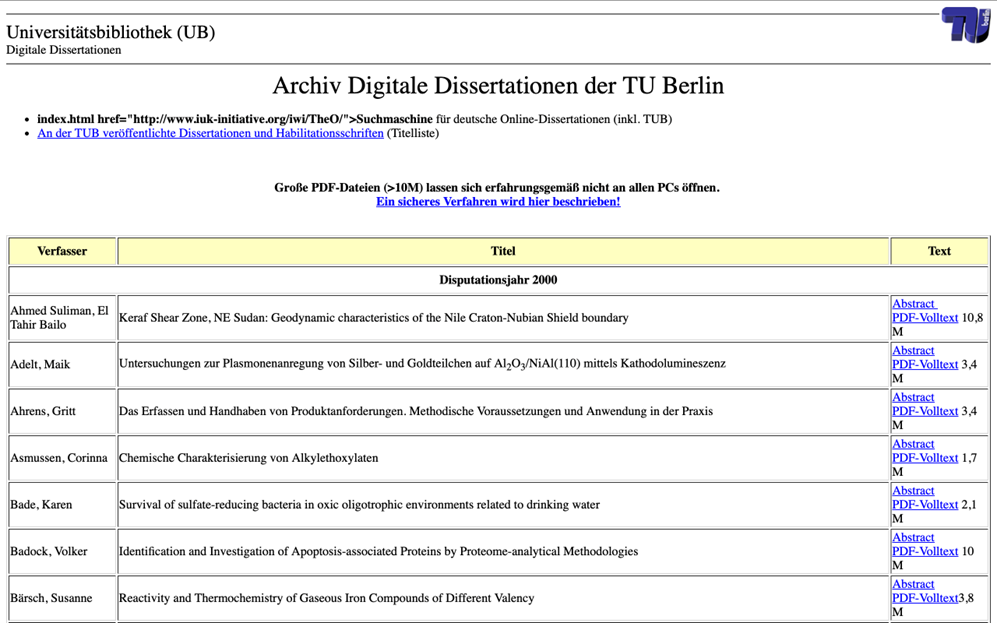Click title 'Reactivity and Thermochemistry of Gaseous Iron Compounds'
Viewport: 997px width, 623px height.
click(x=326, y=598)
